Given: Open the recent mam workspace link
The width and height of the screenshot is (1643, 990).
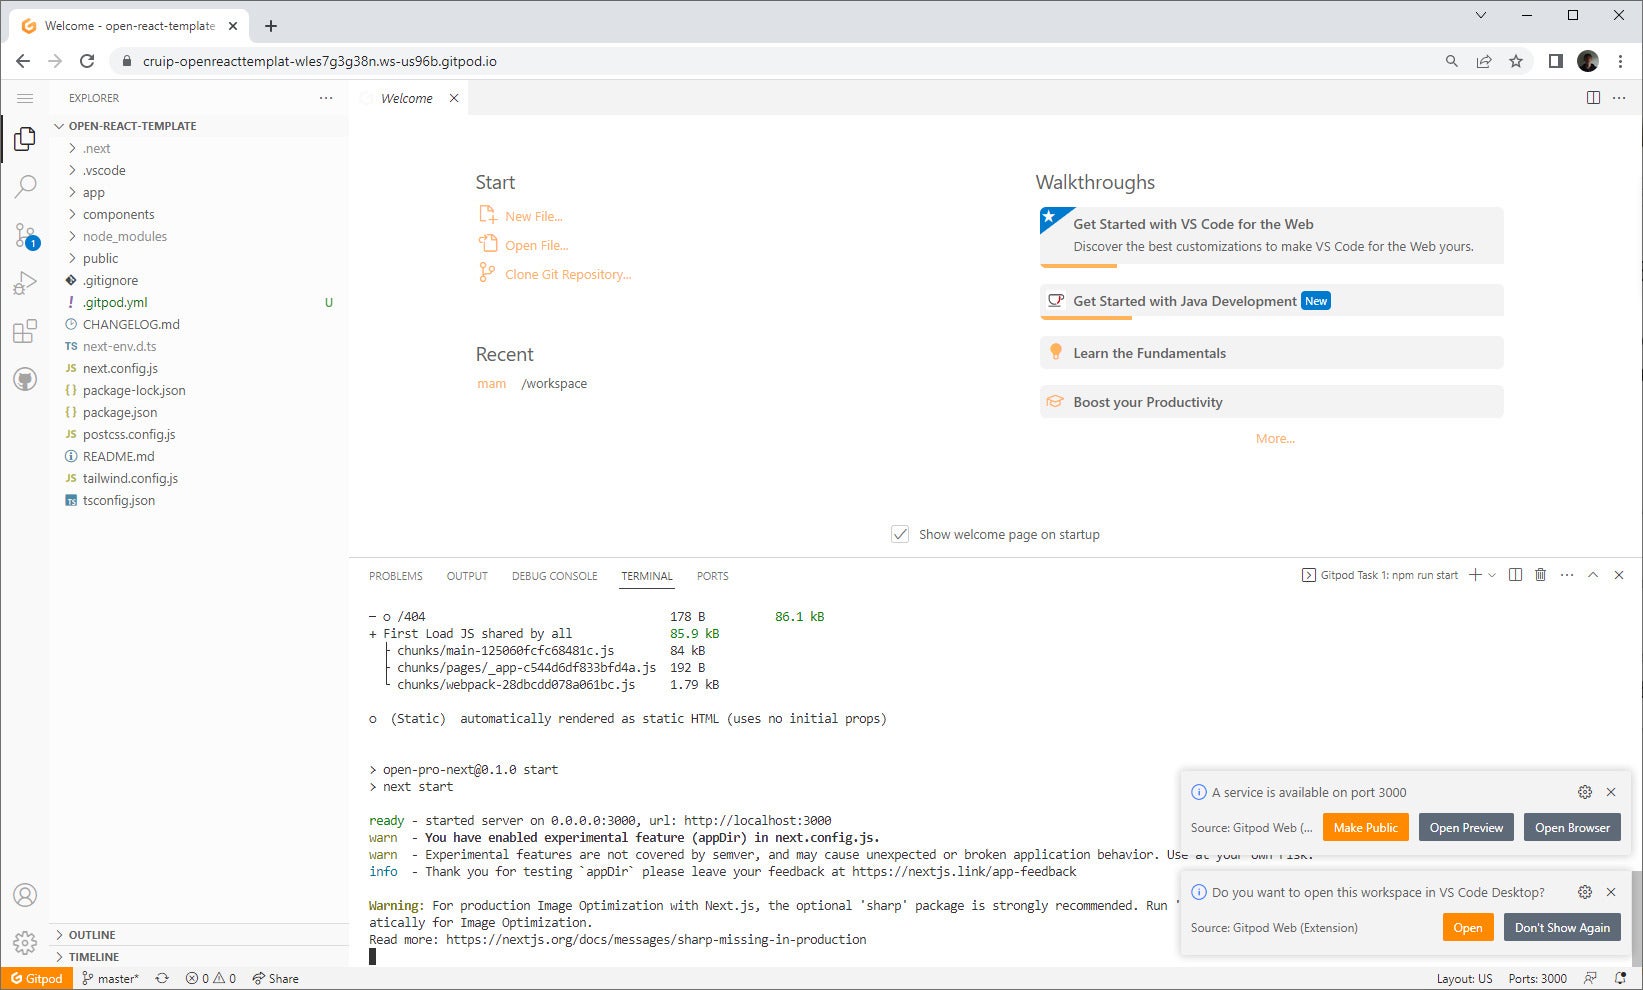Looking at the screenshot, I should 491,383.
